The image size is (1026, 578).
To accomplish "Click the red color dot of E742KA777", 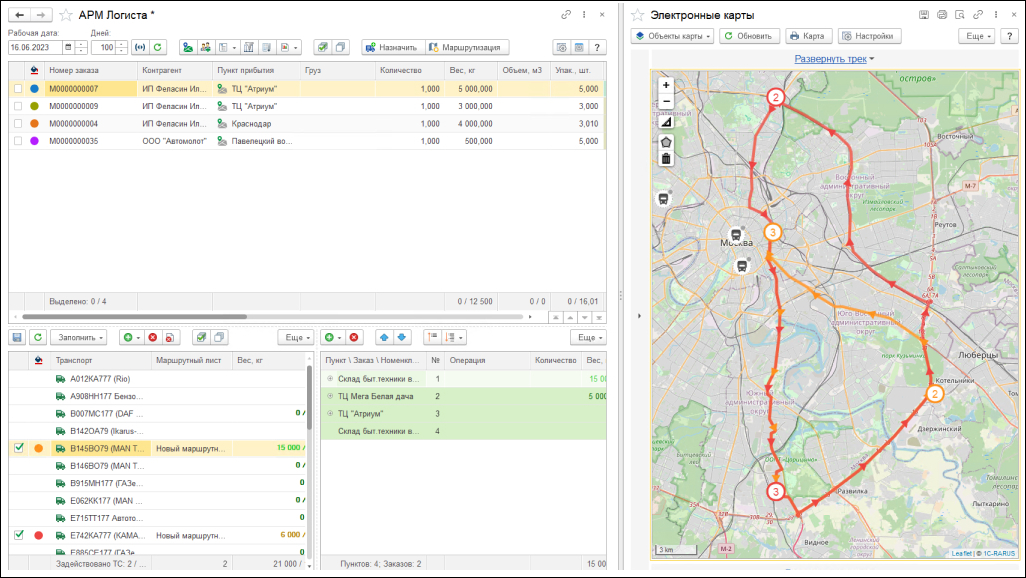I will pos(38,535).
